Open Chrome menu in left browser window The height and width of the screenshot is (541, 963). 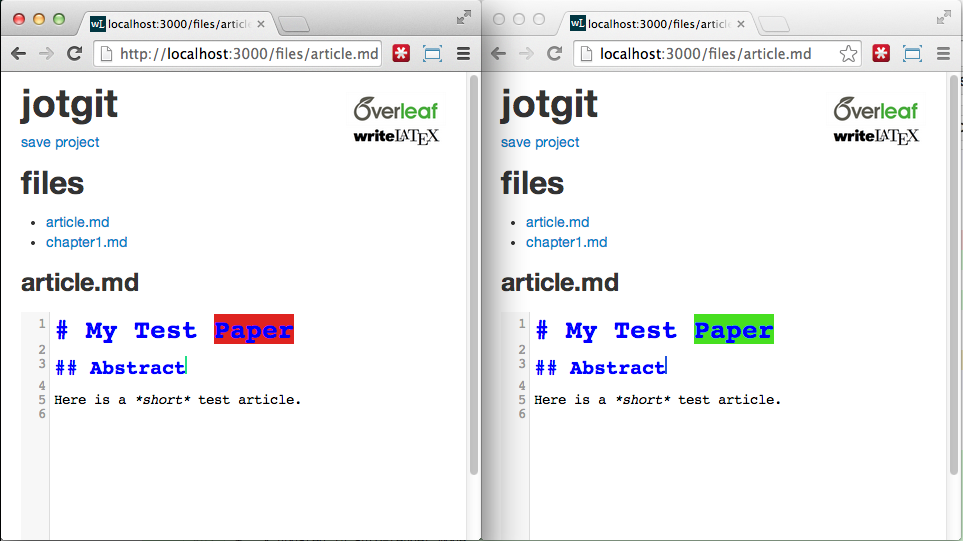pos(464,54)
